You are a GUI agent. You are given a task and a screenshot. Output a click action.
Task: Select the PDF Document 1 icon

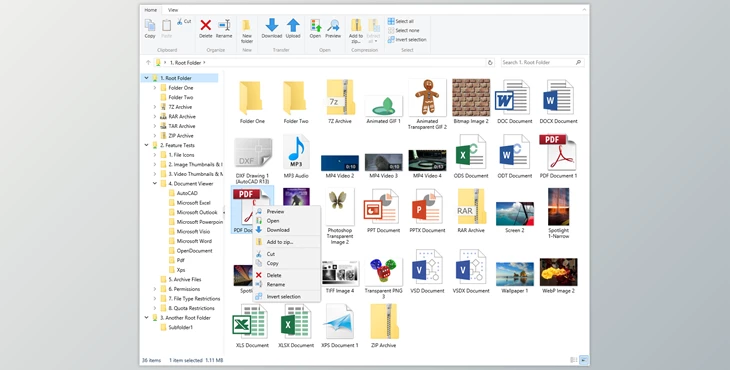click(558, 152)
